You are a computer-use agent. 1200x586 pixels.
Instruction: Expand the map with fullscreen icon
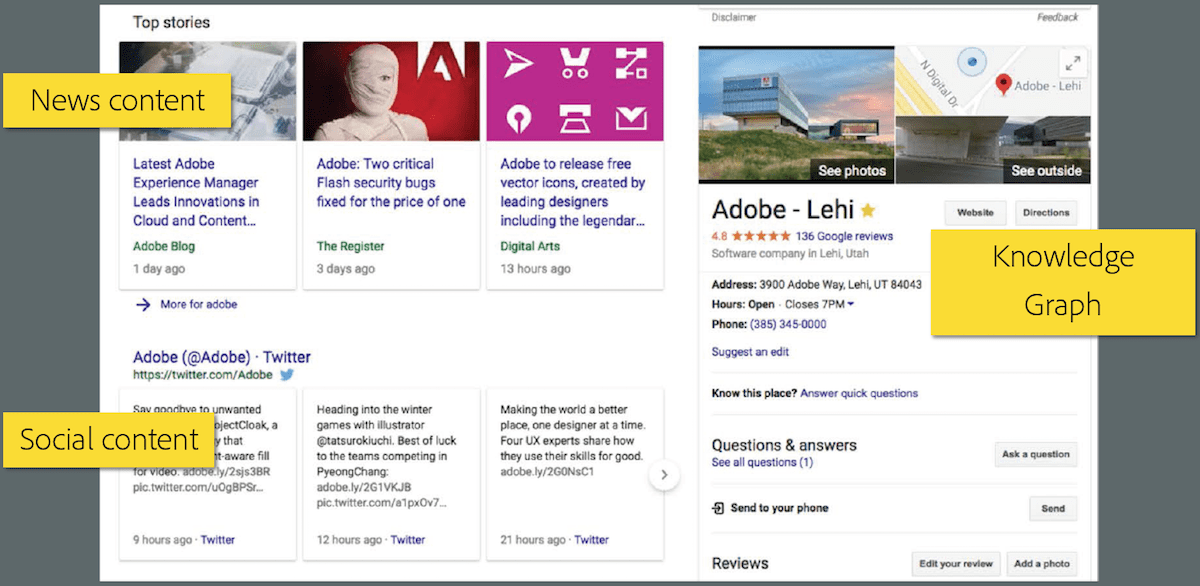tap(1072, 63)
